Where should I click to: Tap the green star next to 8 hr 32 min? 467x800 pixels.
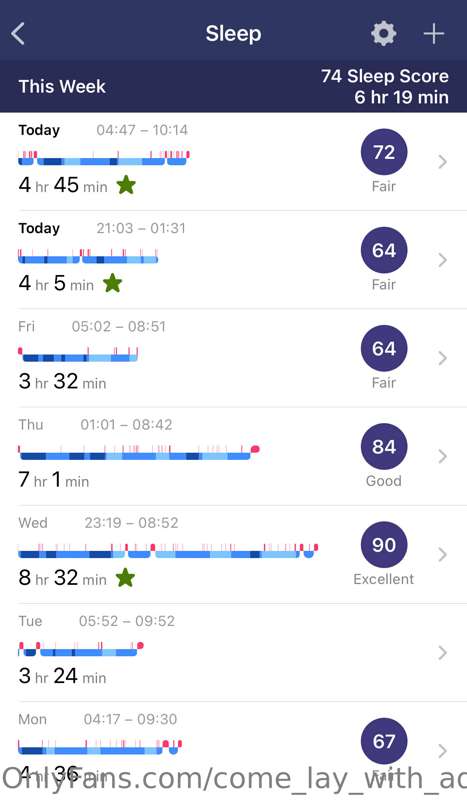(x=125, y=578)
